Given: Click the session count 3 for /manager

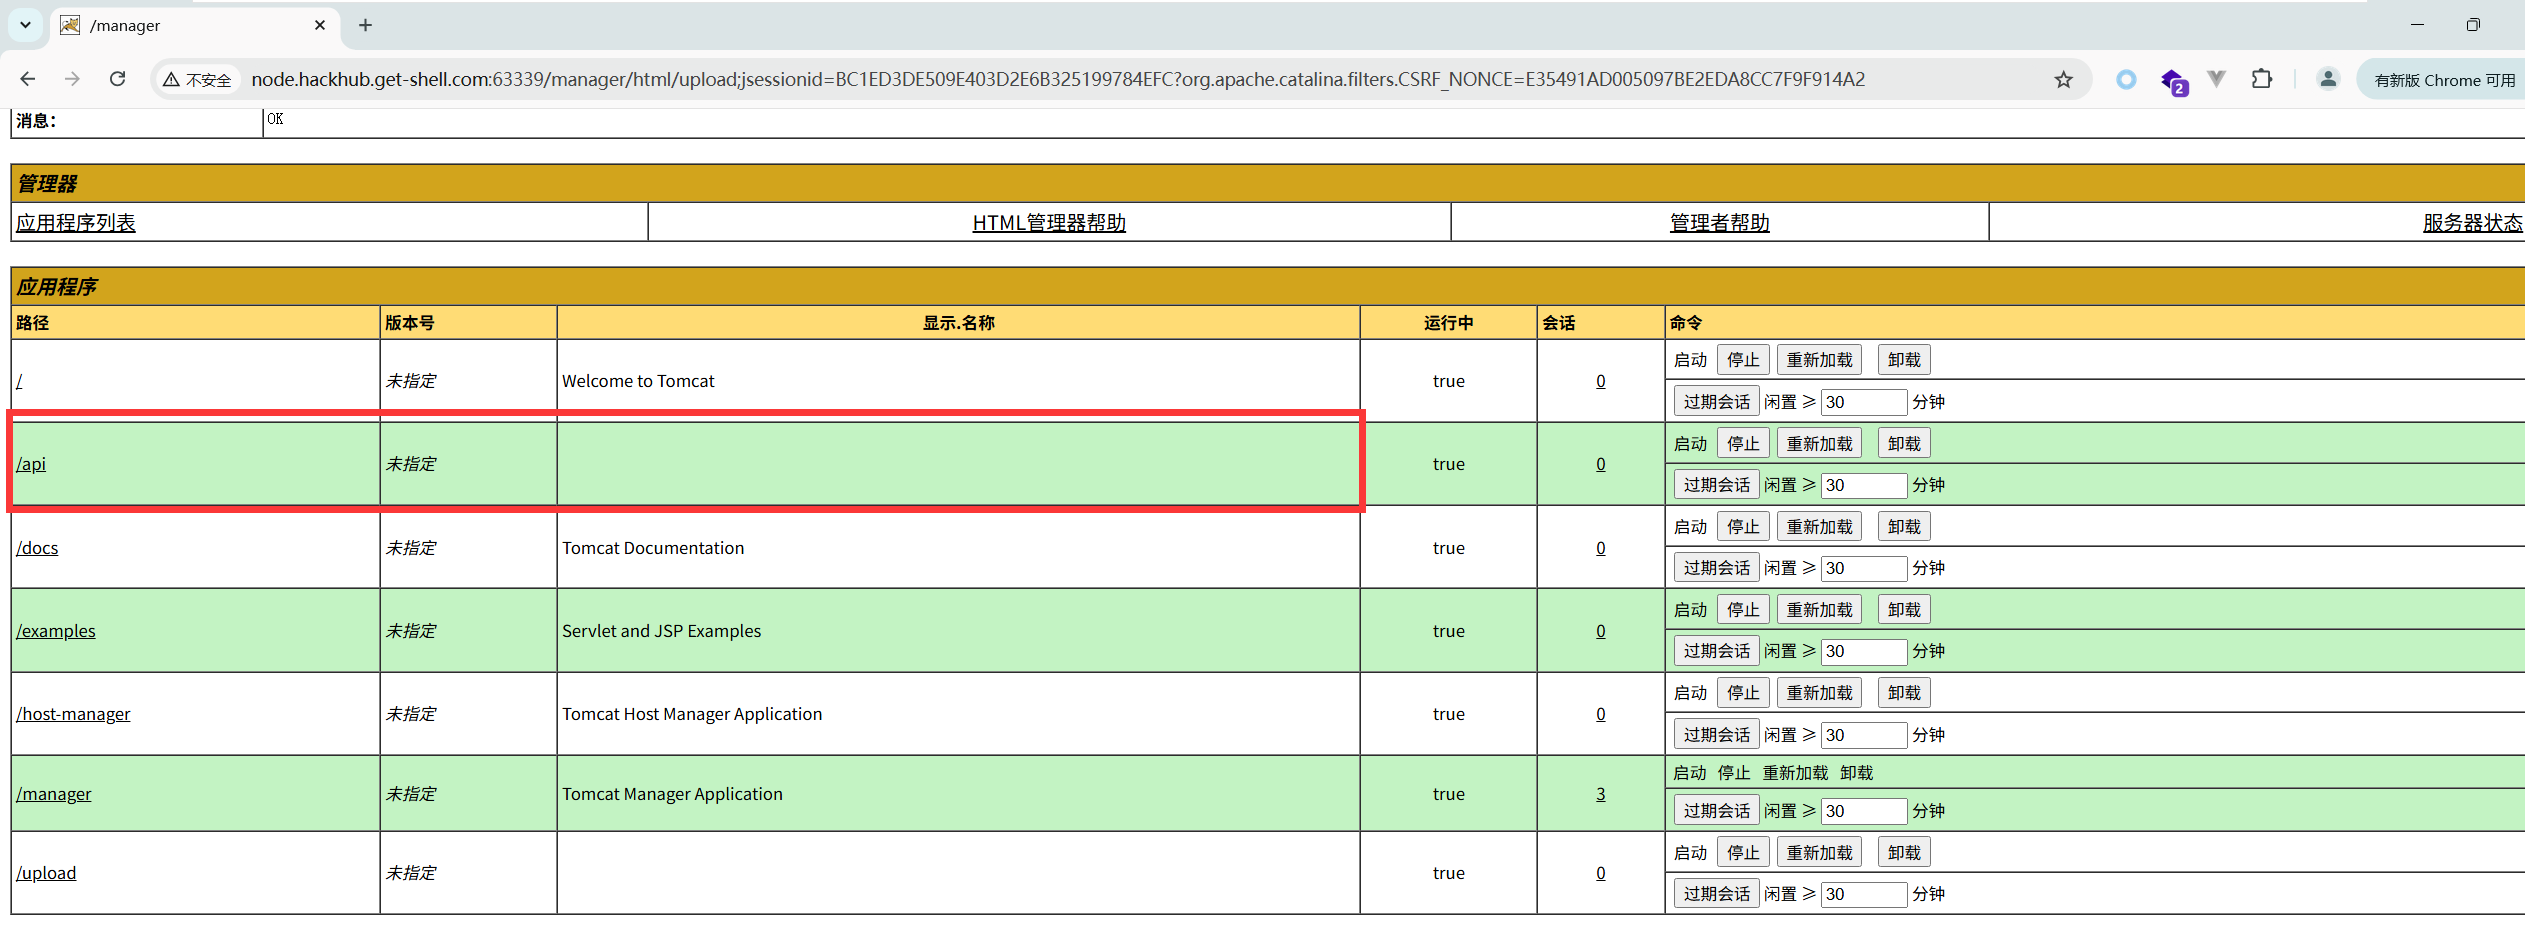Looking at the screenshot, I should coord(1600,793).
